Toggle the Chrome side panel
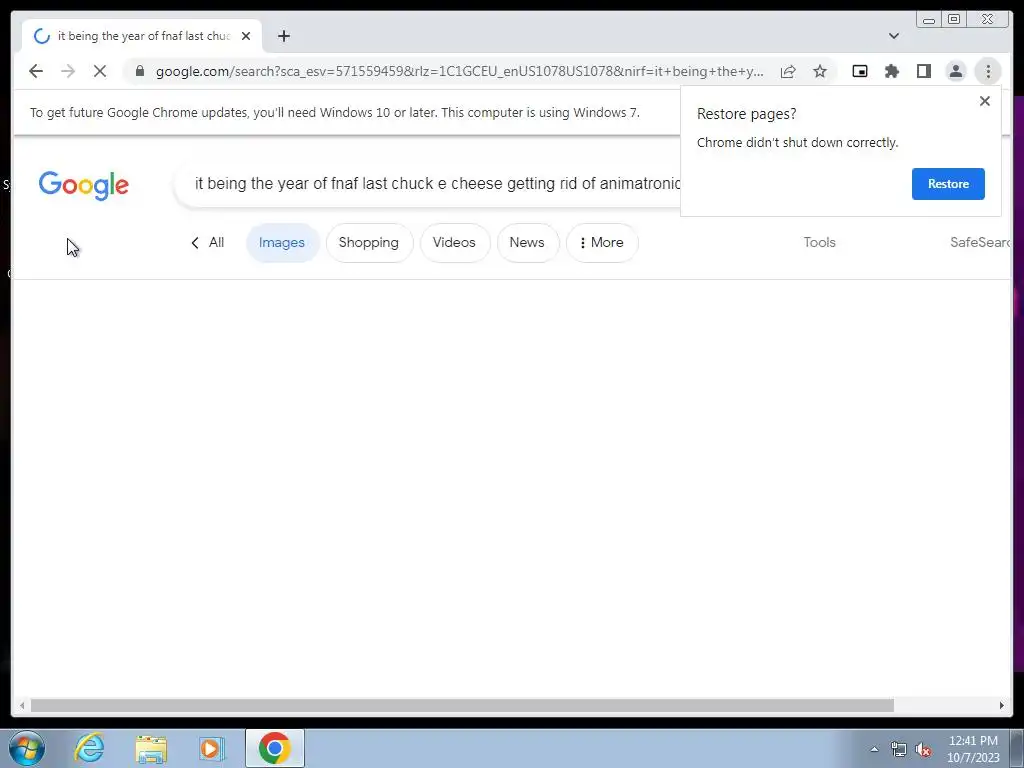 click(924, 71)
